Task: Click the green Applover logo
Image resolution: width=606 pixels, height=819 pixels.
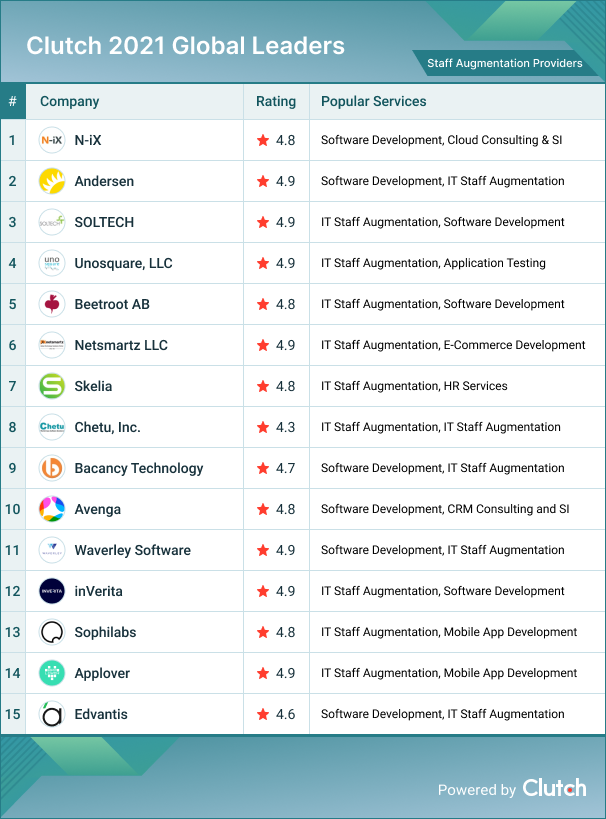Action: click(52, 673)
